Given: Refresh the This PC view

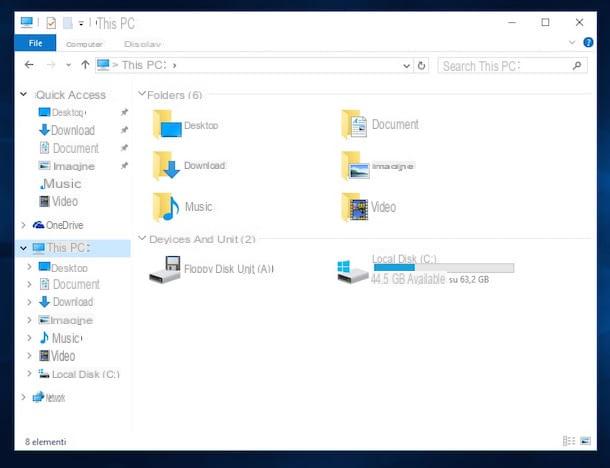Looking at the screenshot, I should 421,66.
